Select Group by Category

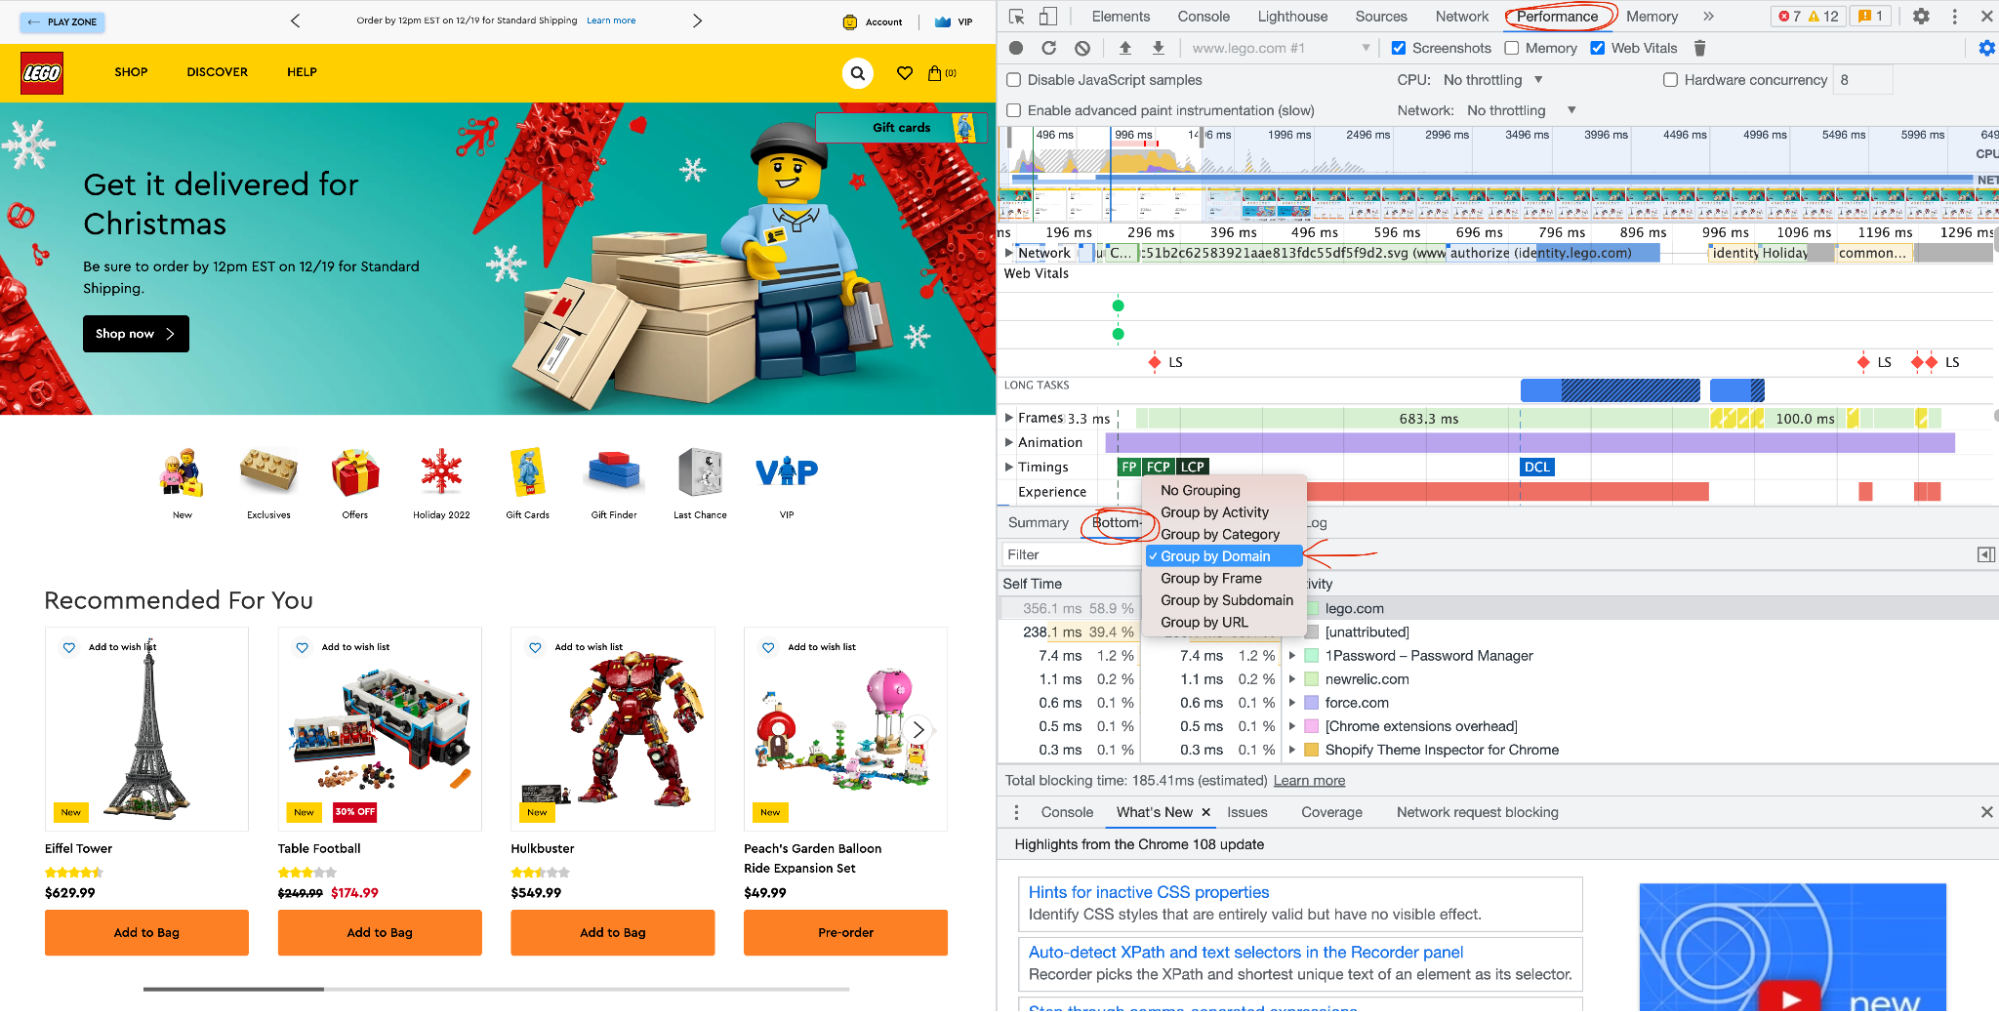pos(1225,534)
